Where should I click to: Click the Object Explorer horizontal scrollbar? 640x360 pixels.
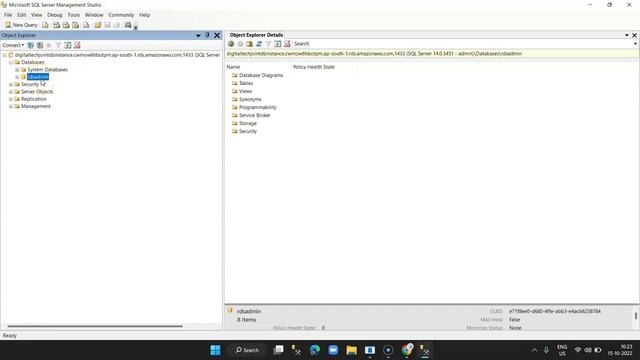click(x=95, y=326)
